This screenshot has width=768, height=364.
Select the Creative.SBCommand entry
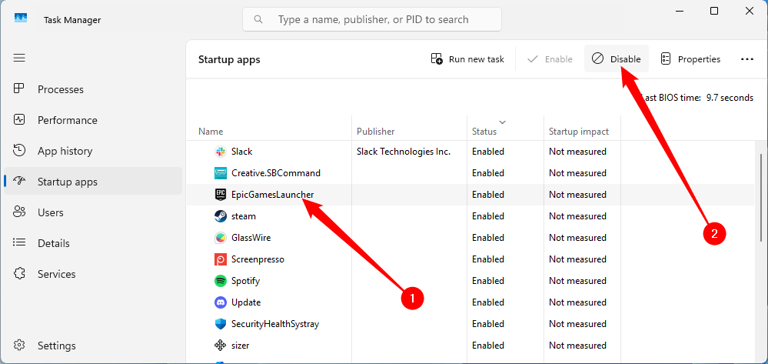point(276,173)
